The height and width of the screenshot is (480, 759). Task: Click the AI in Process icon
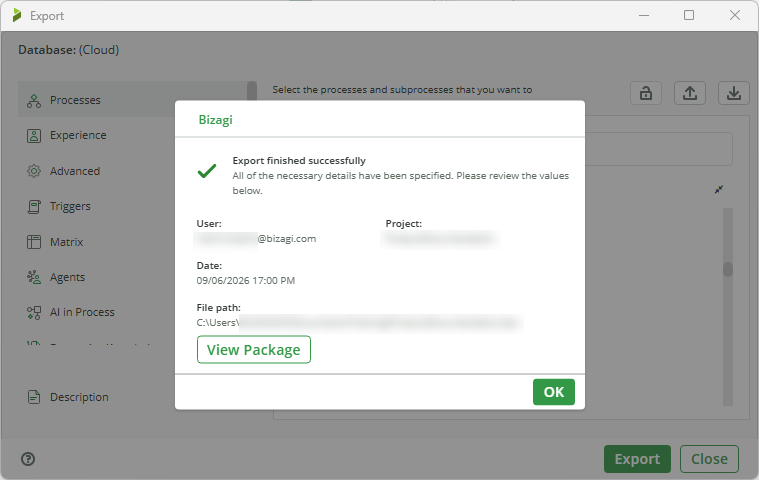click(x=34, y=313)
